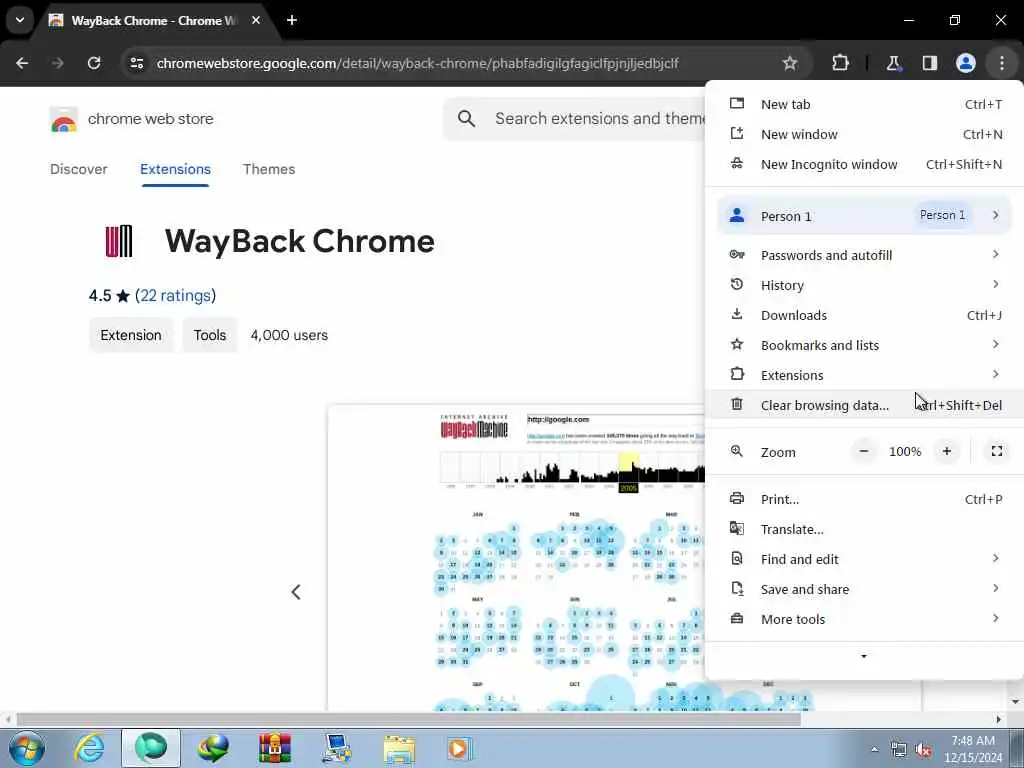Click the horizontal page scrollbar
The width and height of the screenshot is (1024, 768).
pyautogui.click(x=409, y=720)
